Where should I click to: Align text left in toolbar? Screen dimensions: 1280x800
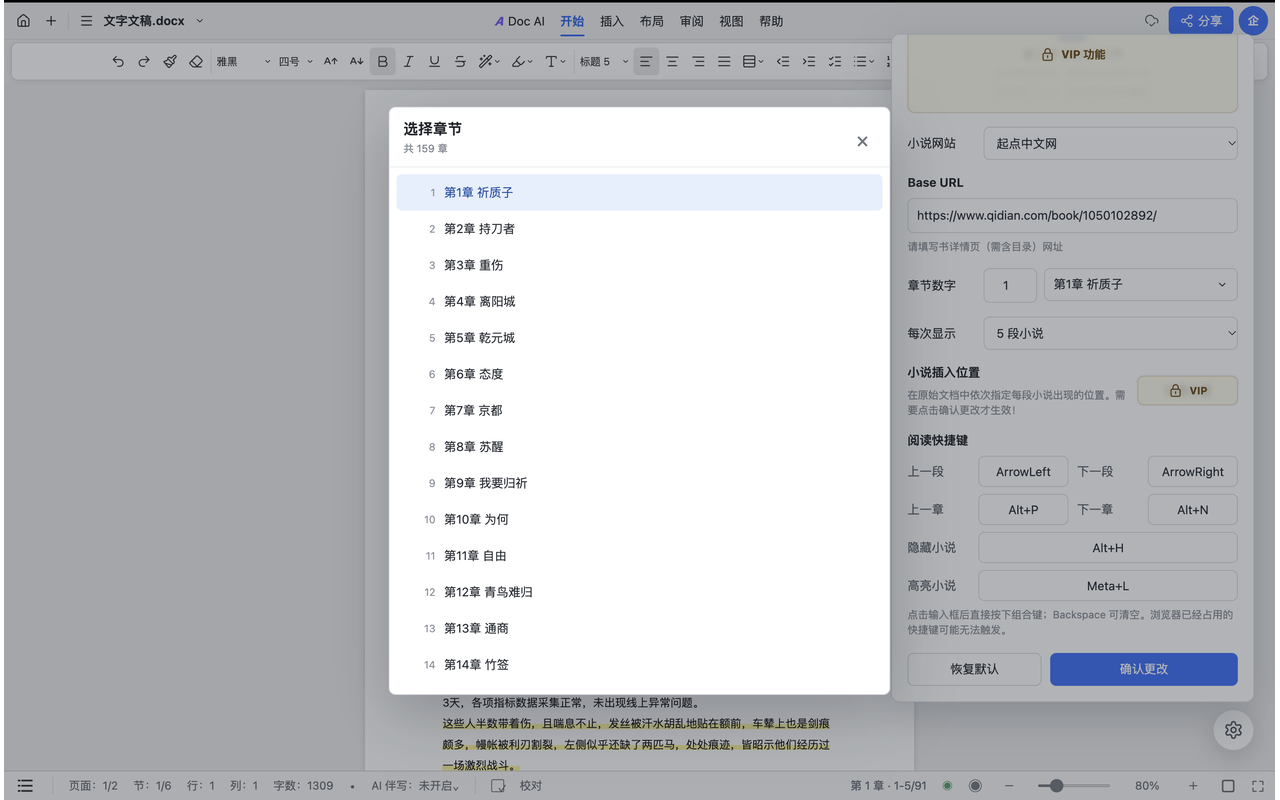[646, 62]
